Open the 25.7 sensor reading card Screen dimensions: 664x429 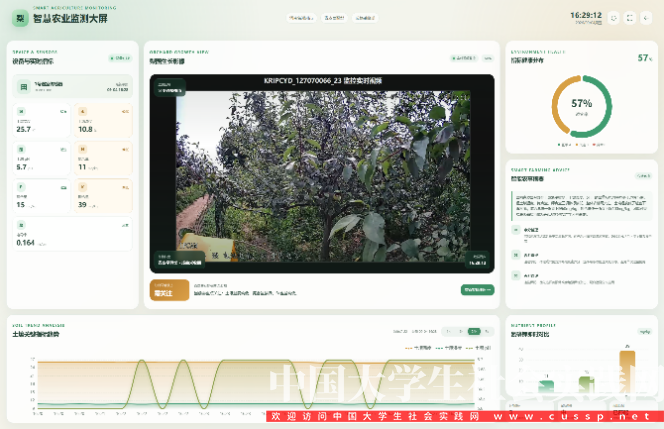[x=41, y=120]
